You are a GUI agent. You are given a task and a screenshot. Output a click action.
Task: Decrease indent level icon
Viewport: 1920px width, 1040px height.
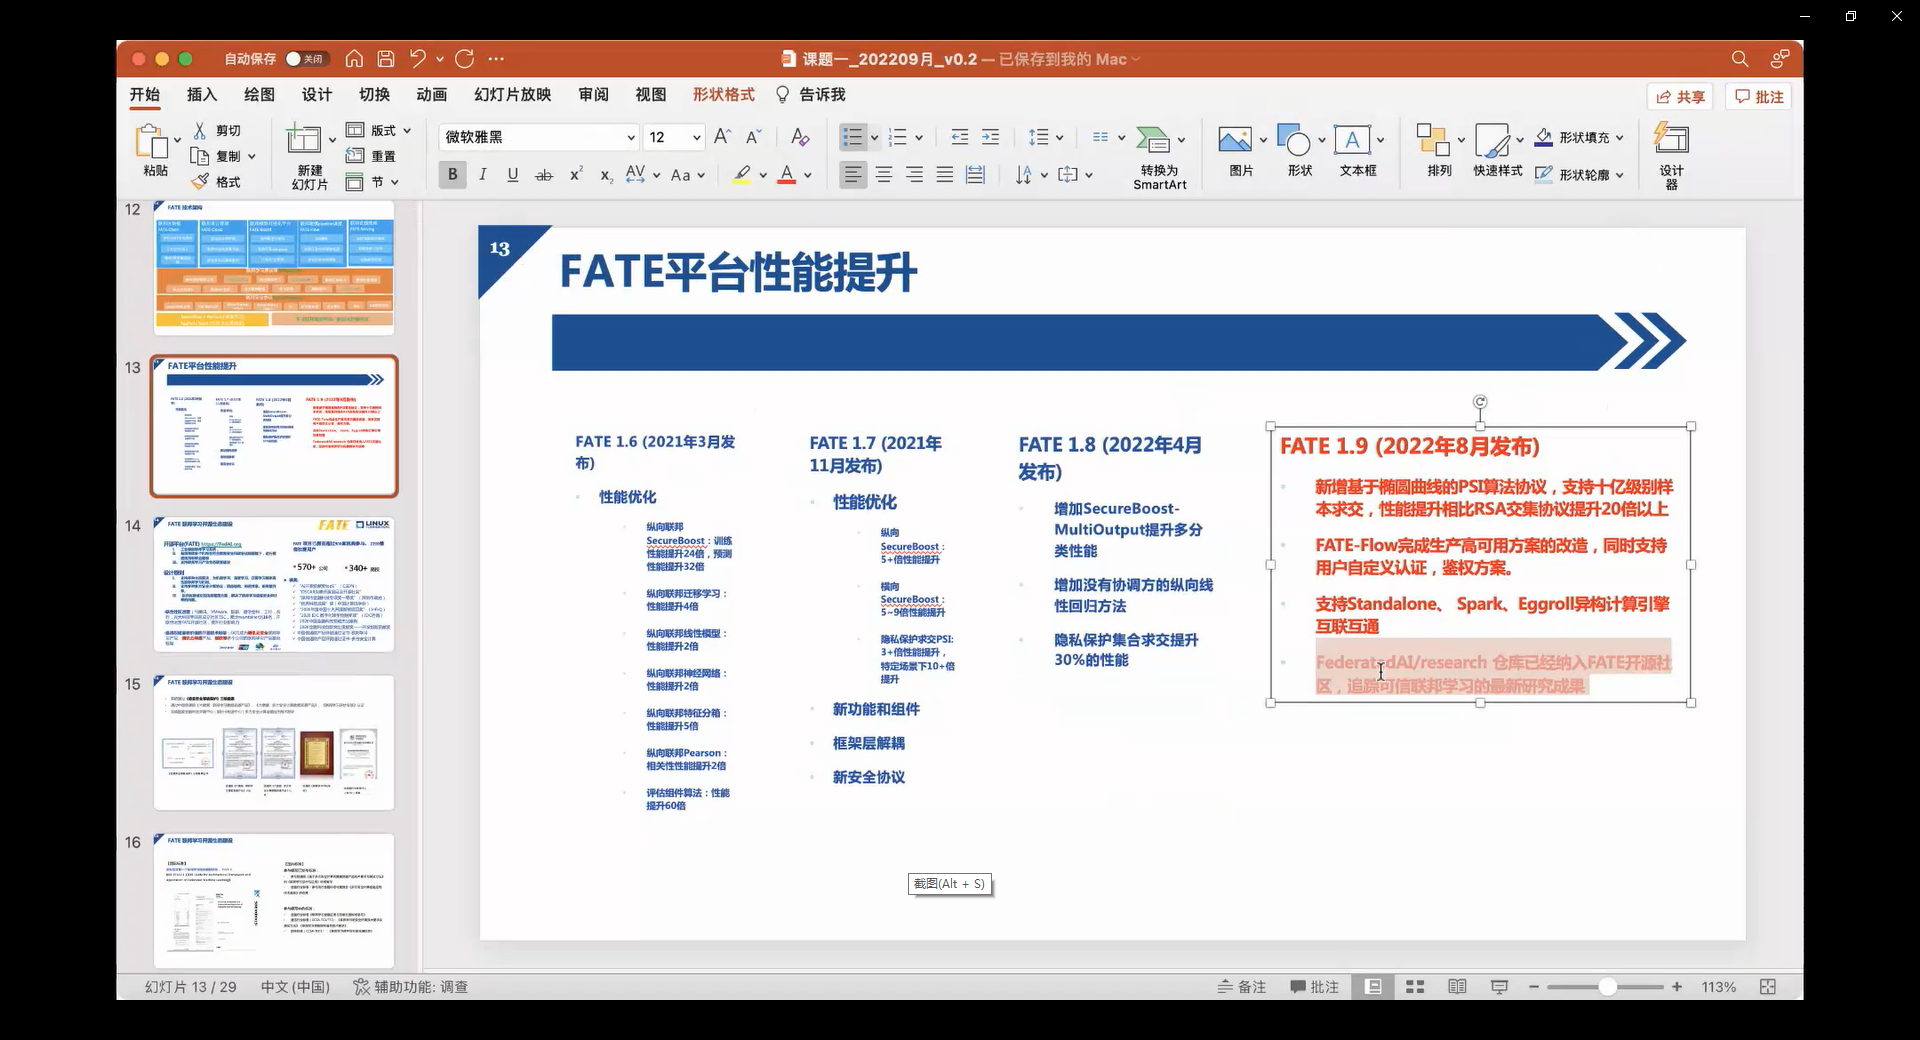coord(959,137)
